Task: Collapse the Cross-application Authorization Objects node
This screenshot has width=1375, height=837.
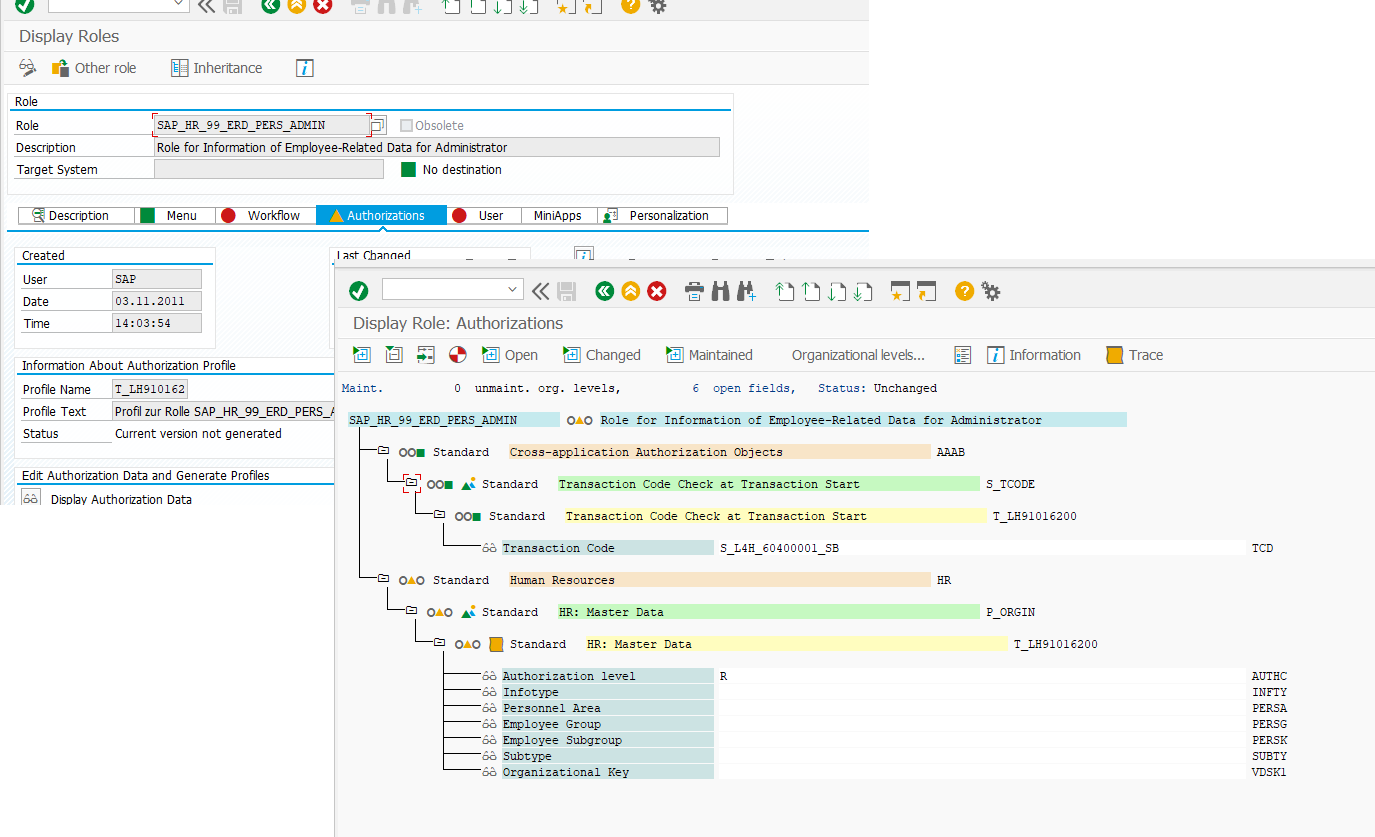Action: [x=383, y=452]
